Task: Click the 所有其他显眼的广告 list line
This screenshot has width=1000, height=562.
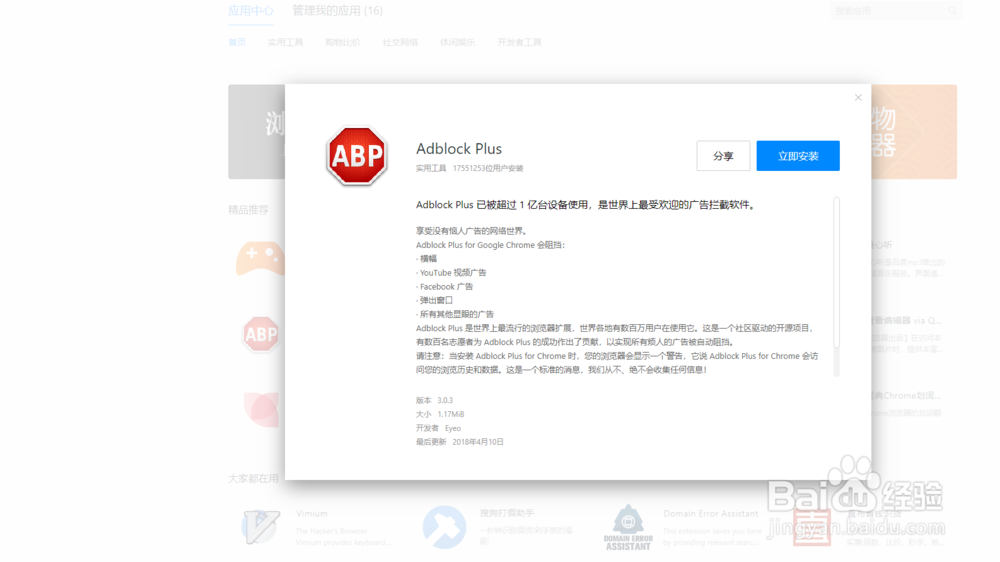Action: click(x=455, y=314)
